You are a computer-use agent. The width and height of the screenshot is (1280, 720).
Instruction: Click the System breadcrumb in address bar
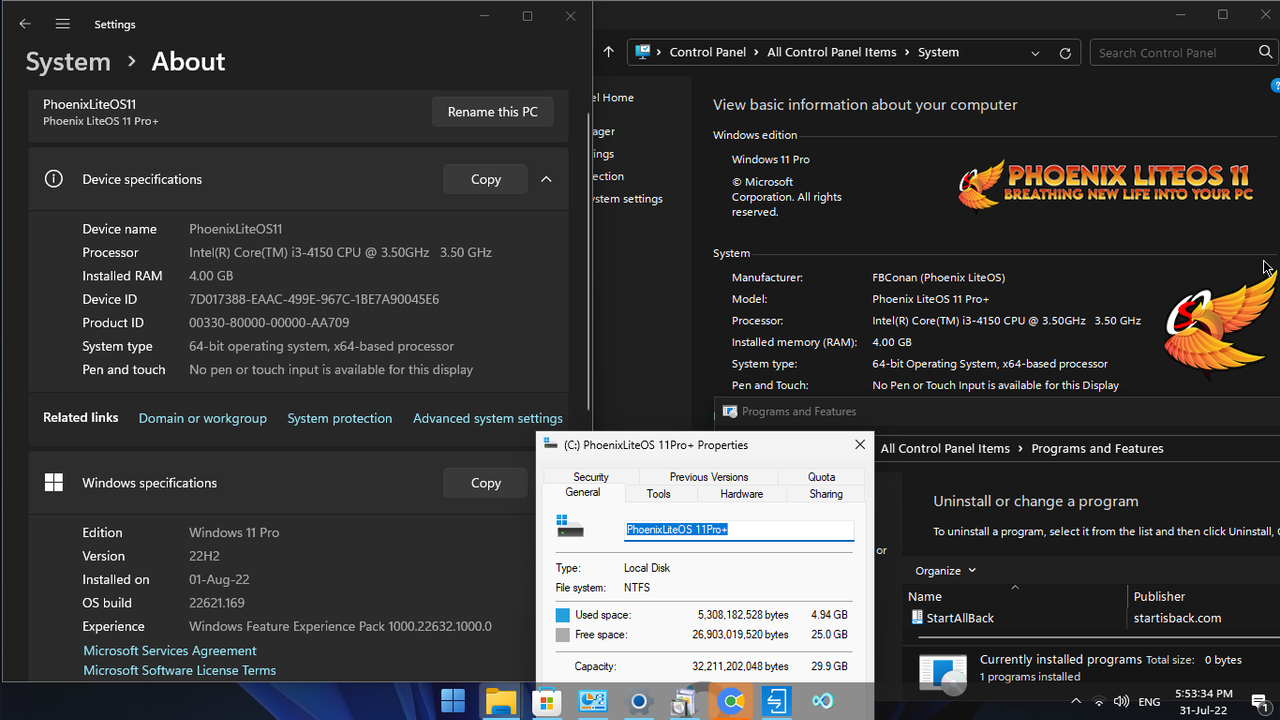point(938,52)
